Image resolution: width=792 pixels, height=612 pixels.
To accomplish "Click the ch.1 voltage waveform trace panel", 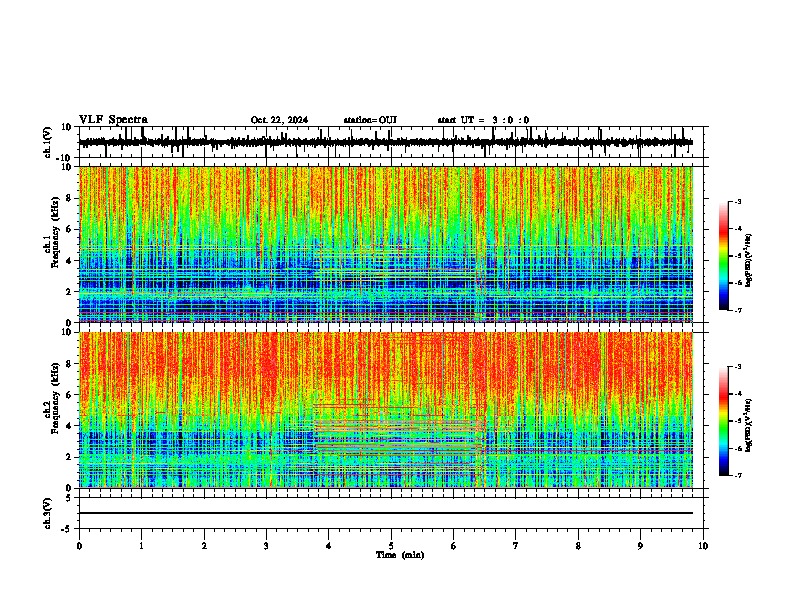I will pos(391,142).
